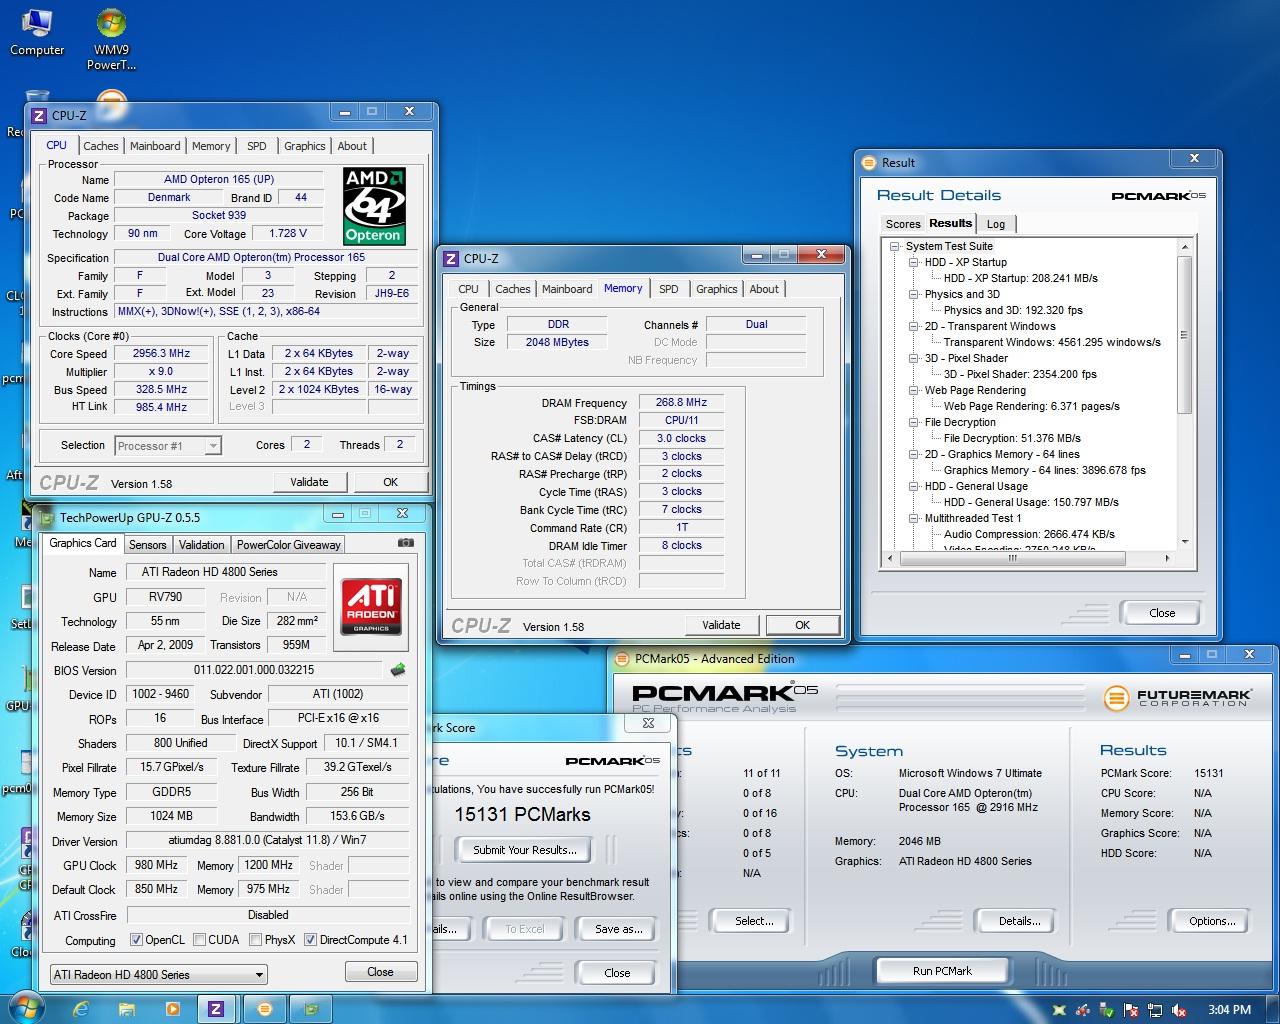
Task: Toggle the CUDA checkbox in GPU-Z
Action: point(199,940)
